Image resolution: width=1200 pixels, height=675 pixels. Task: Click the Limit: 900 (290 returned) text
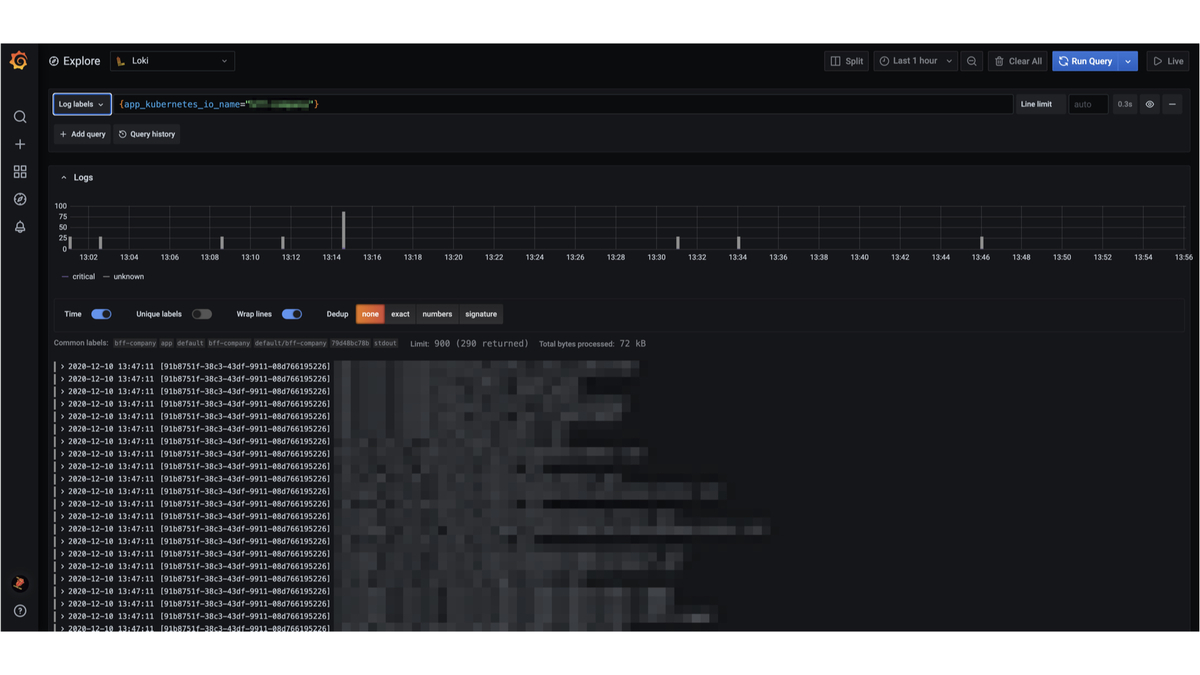point(469,343)
